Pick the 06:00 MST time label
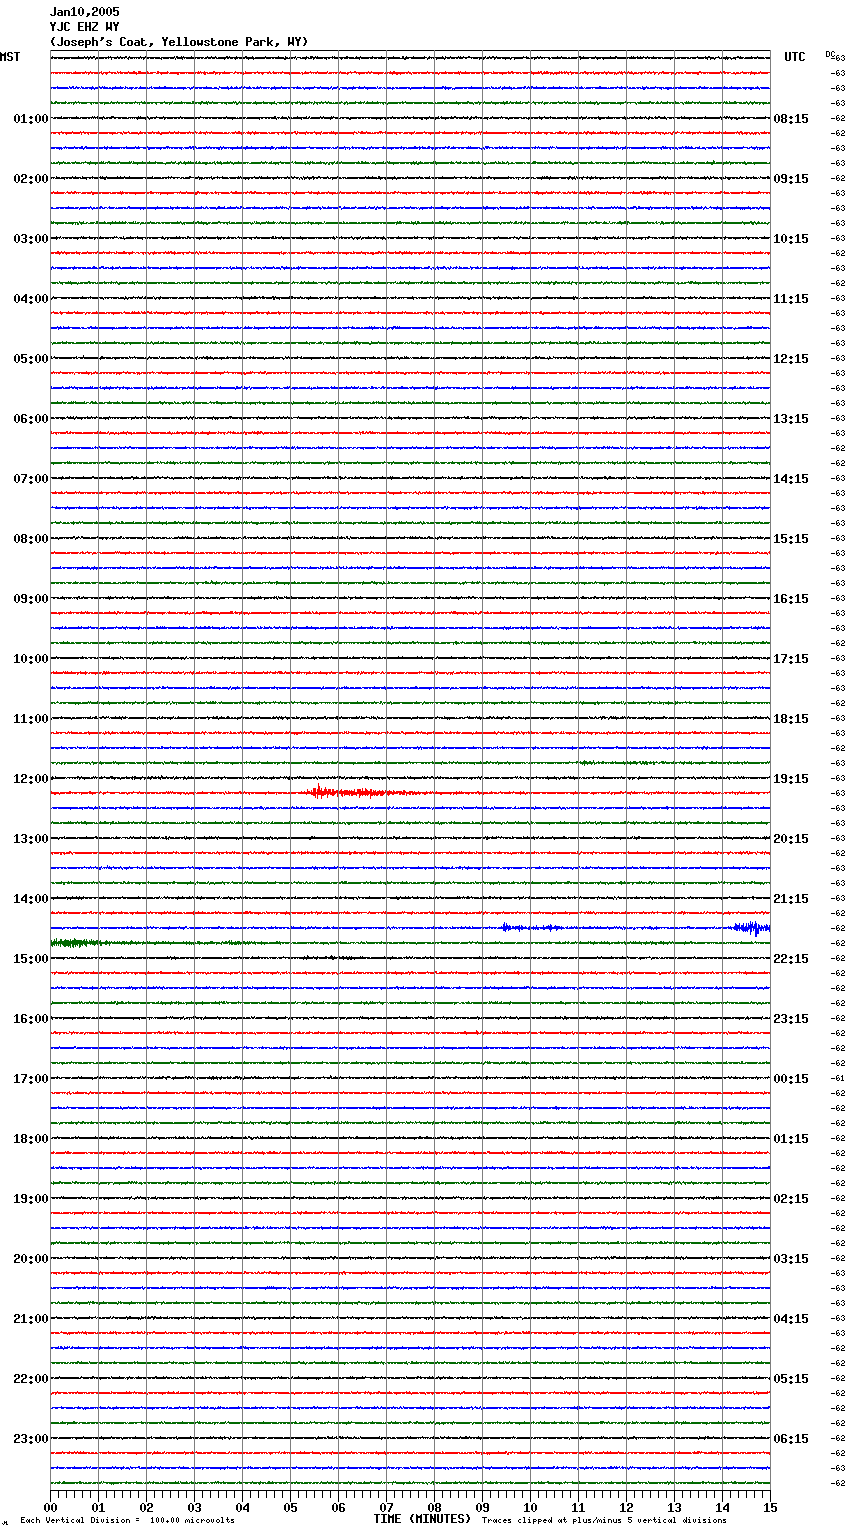The image size is (850, 1534). click(x=31, y=419)
